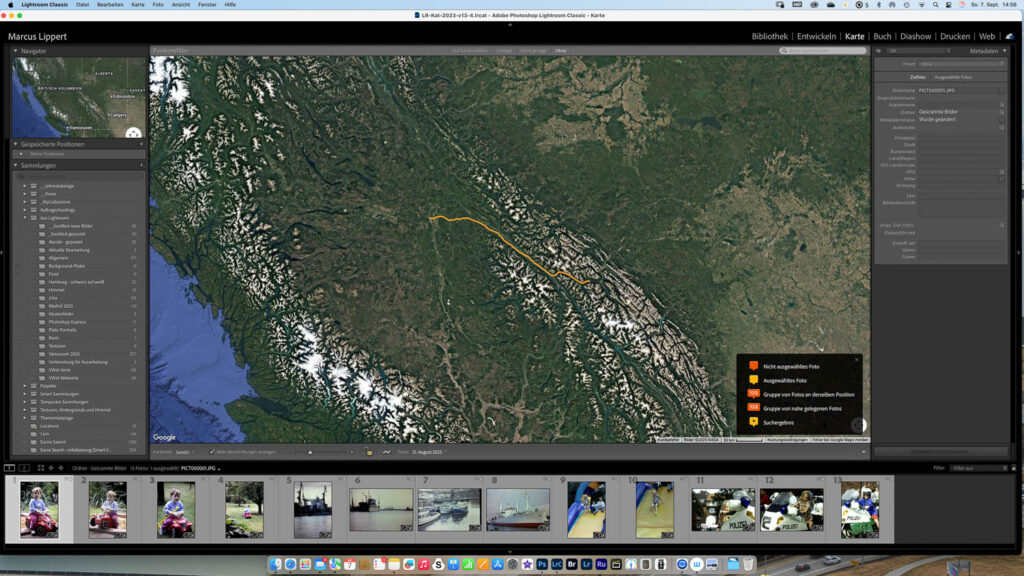Open the Drucken module
Screen dimensions: 1024x576
pos(955,37)
